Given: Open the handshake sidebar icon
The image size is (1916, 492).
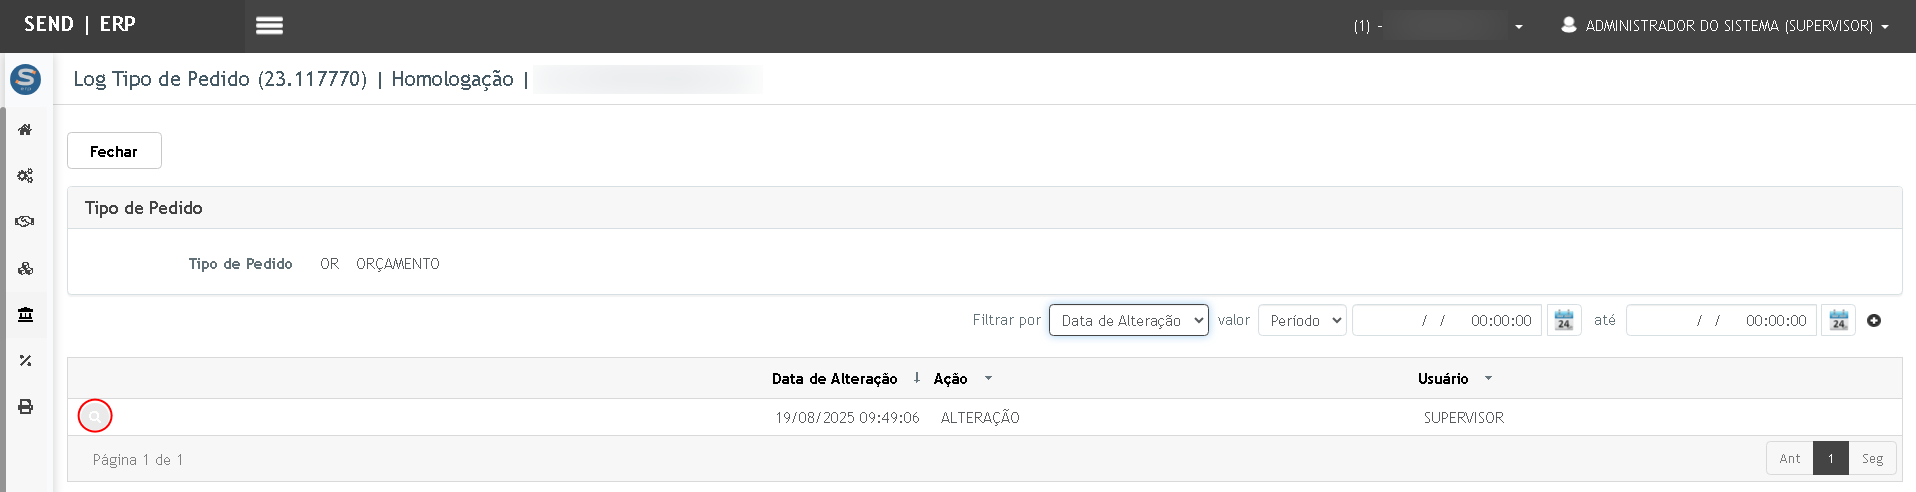Looking at the screenshot, I should tap(25, 222).
